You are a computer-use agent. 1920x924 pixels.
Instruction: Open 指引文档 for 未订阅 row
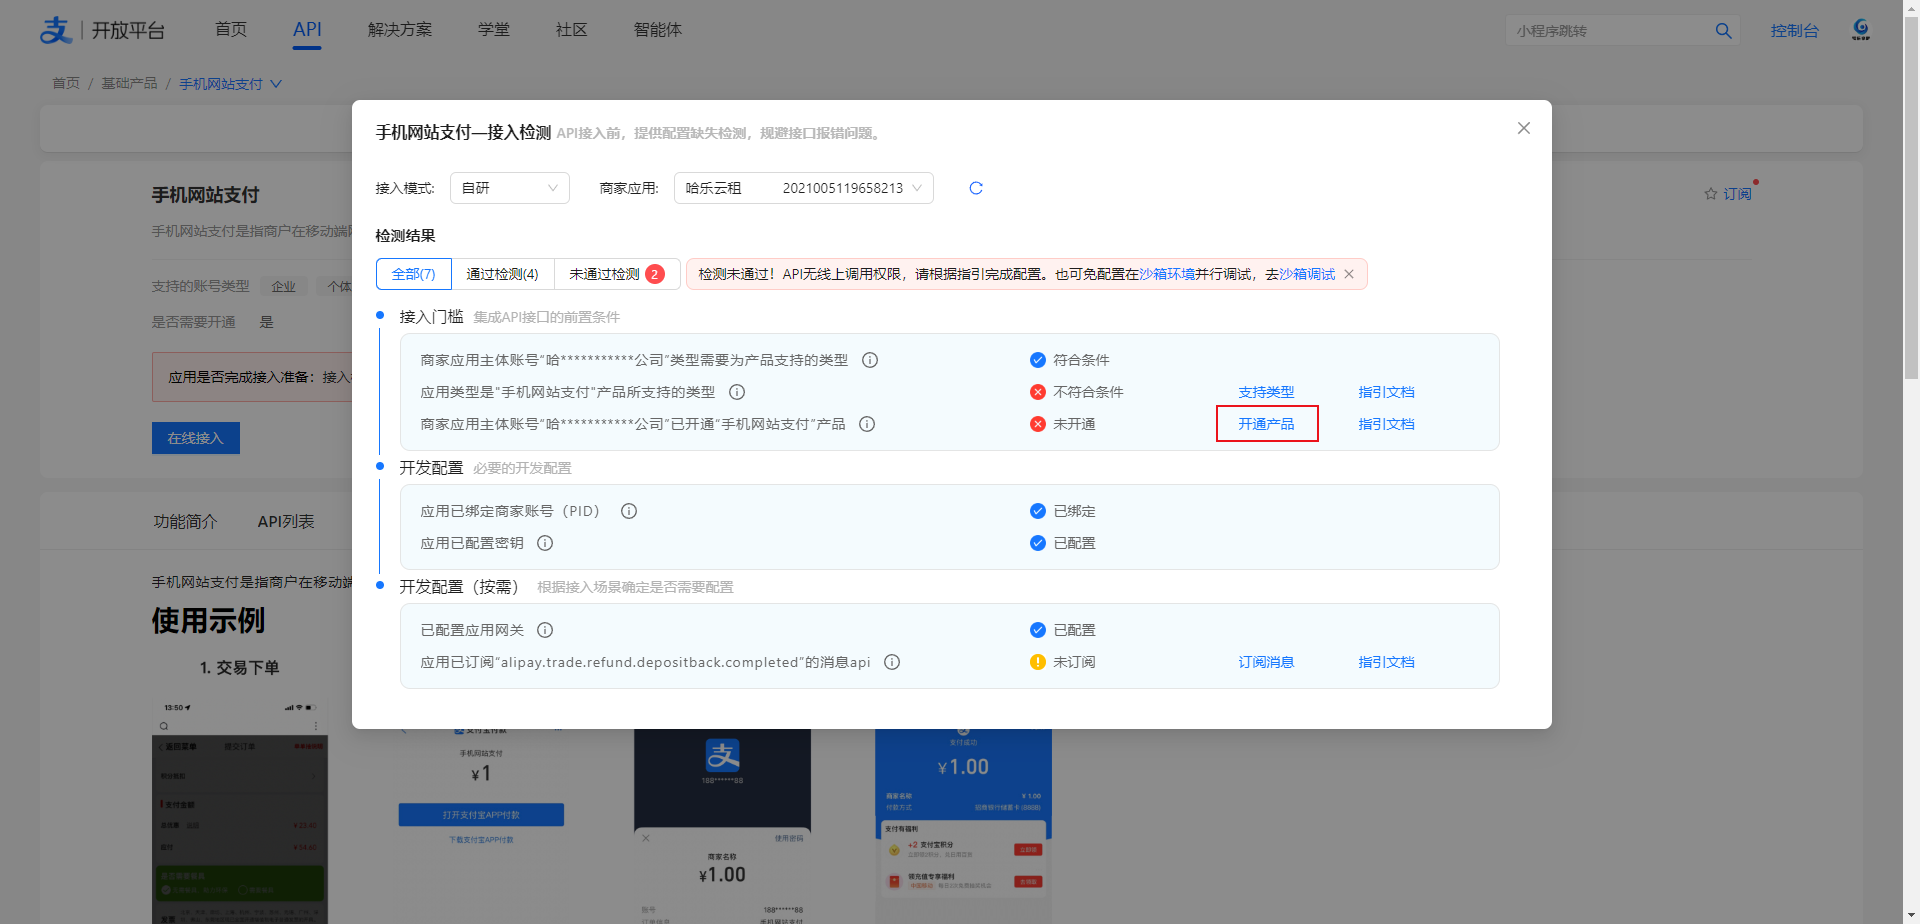[x=1386, y=662]
